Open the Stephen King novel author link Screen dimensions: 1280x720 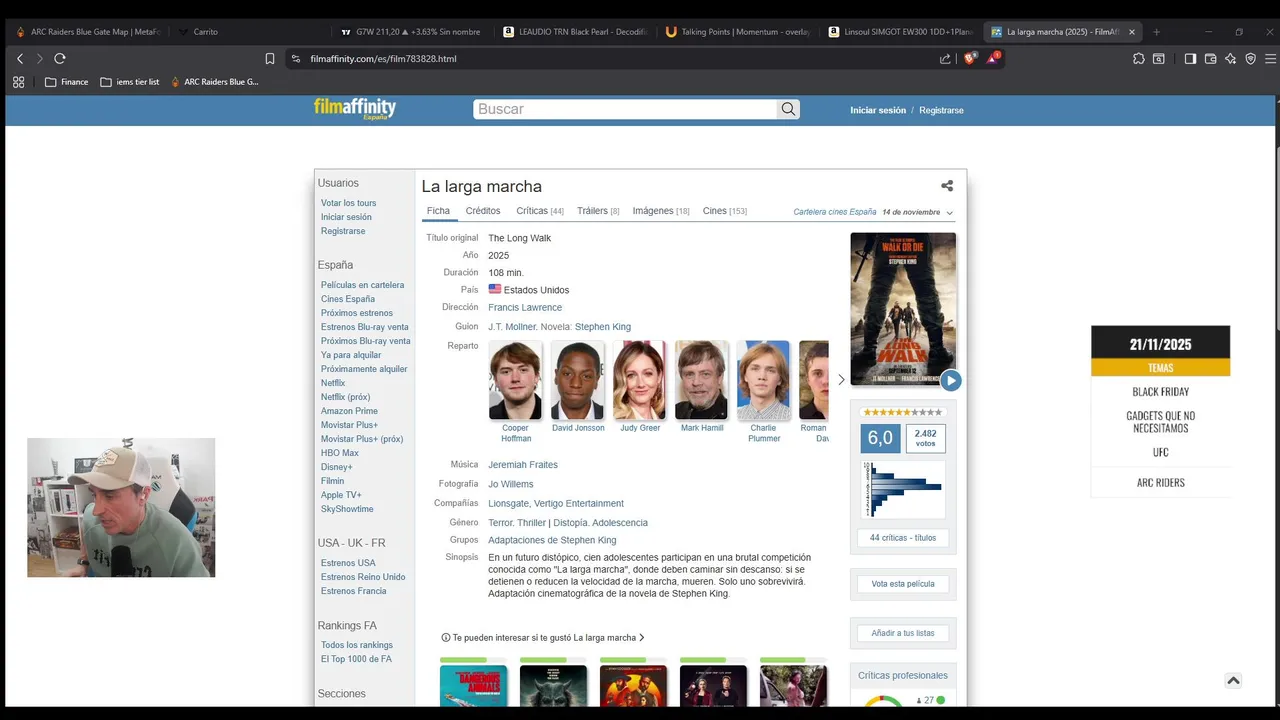coord(602,327)
